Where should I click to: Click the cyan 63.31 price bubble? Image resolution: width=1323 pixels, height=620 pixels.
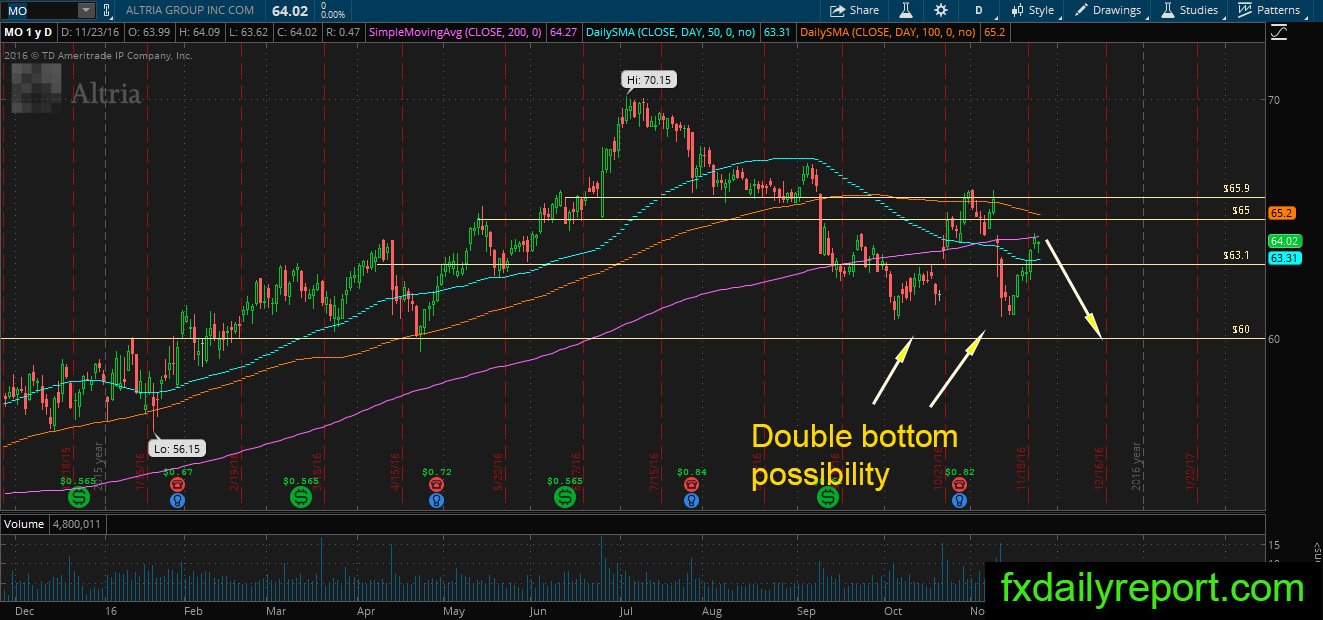tap(1283, 257)
